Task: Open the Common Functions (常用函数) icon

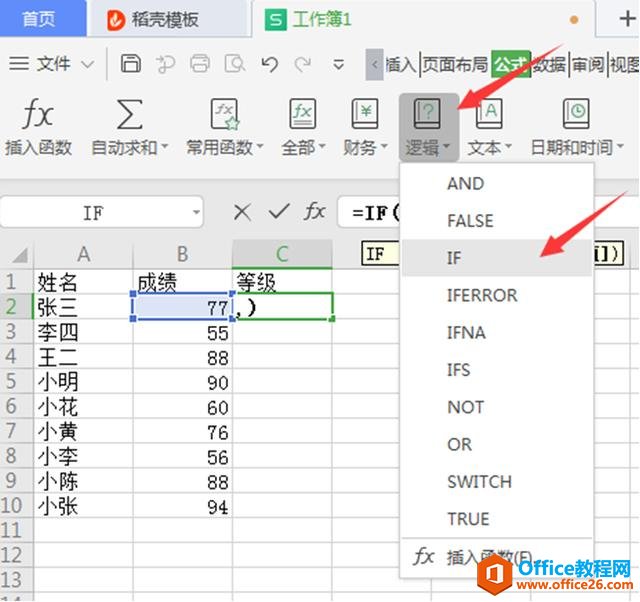Action: coord(224,113)
